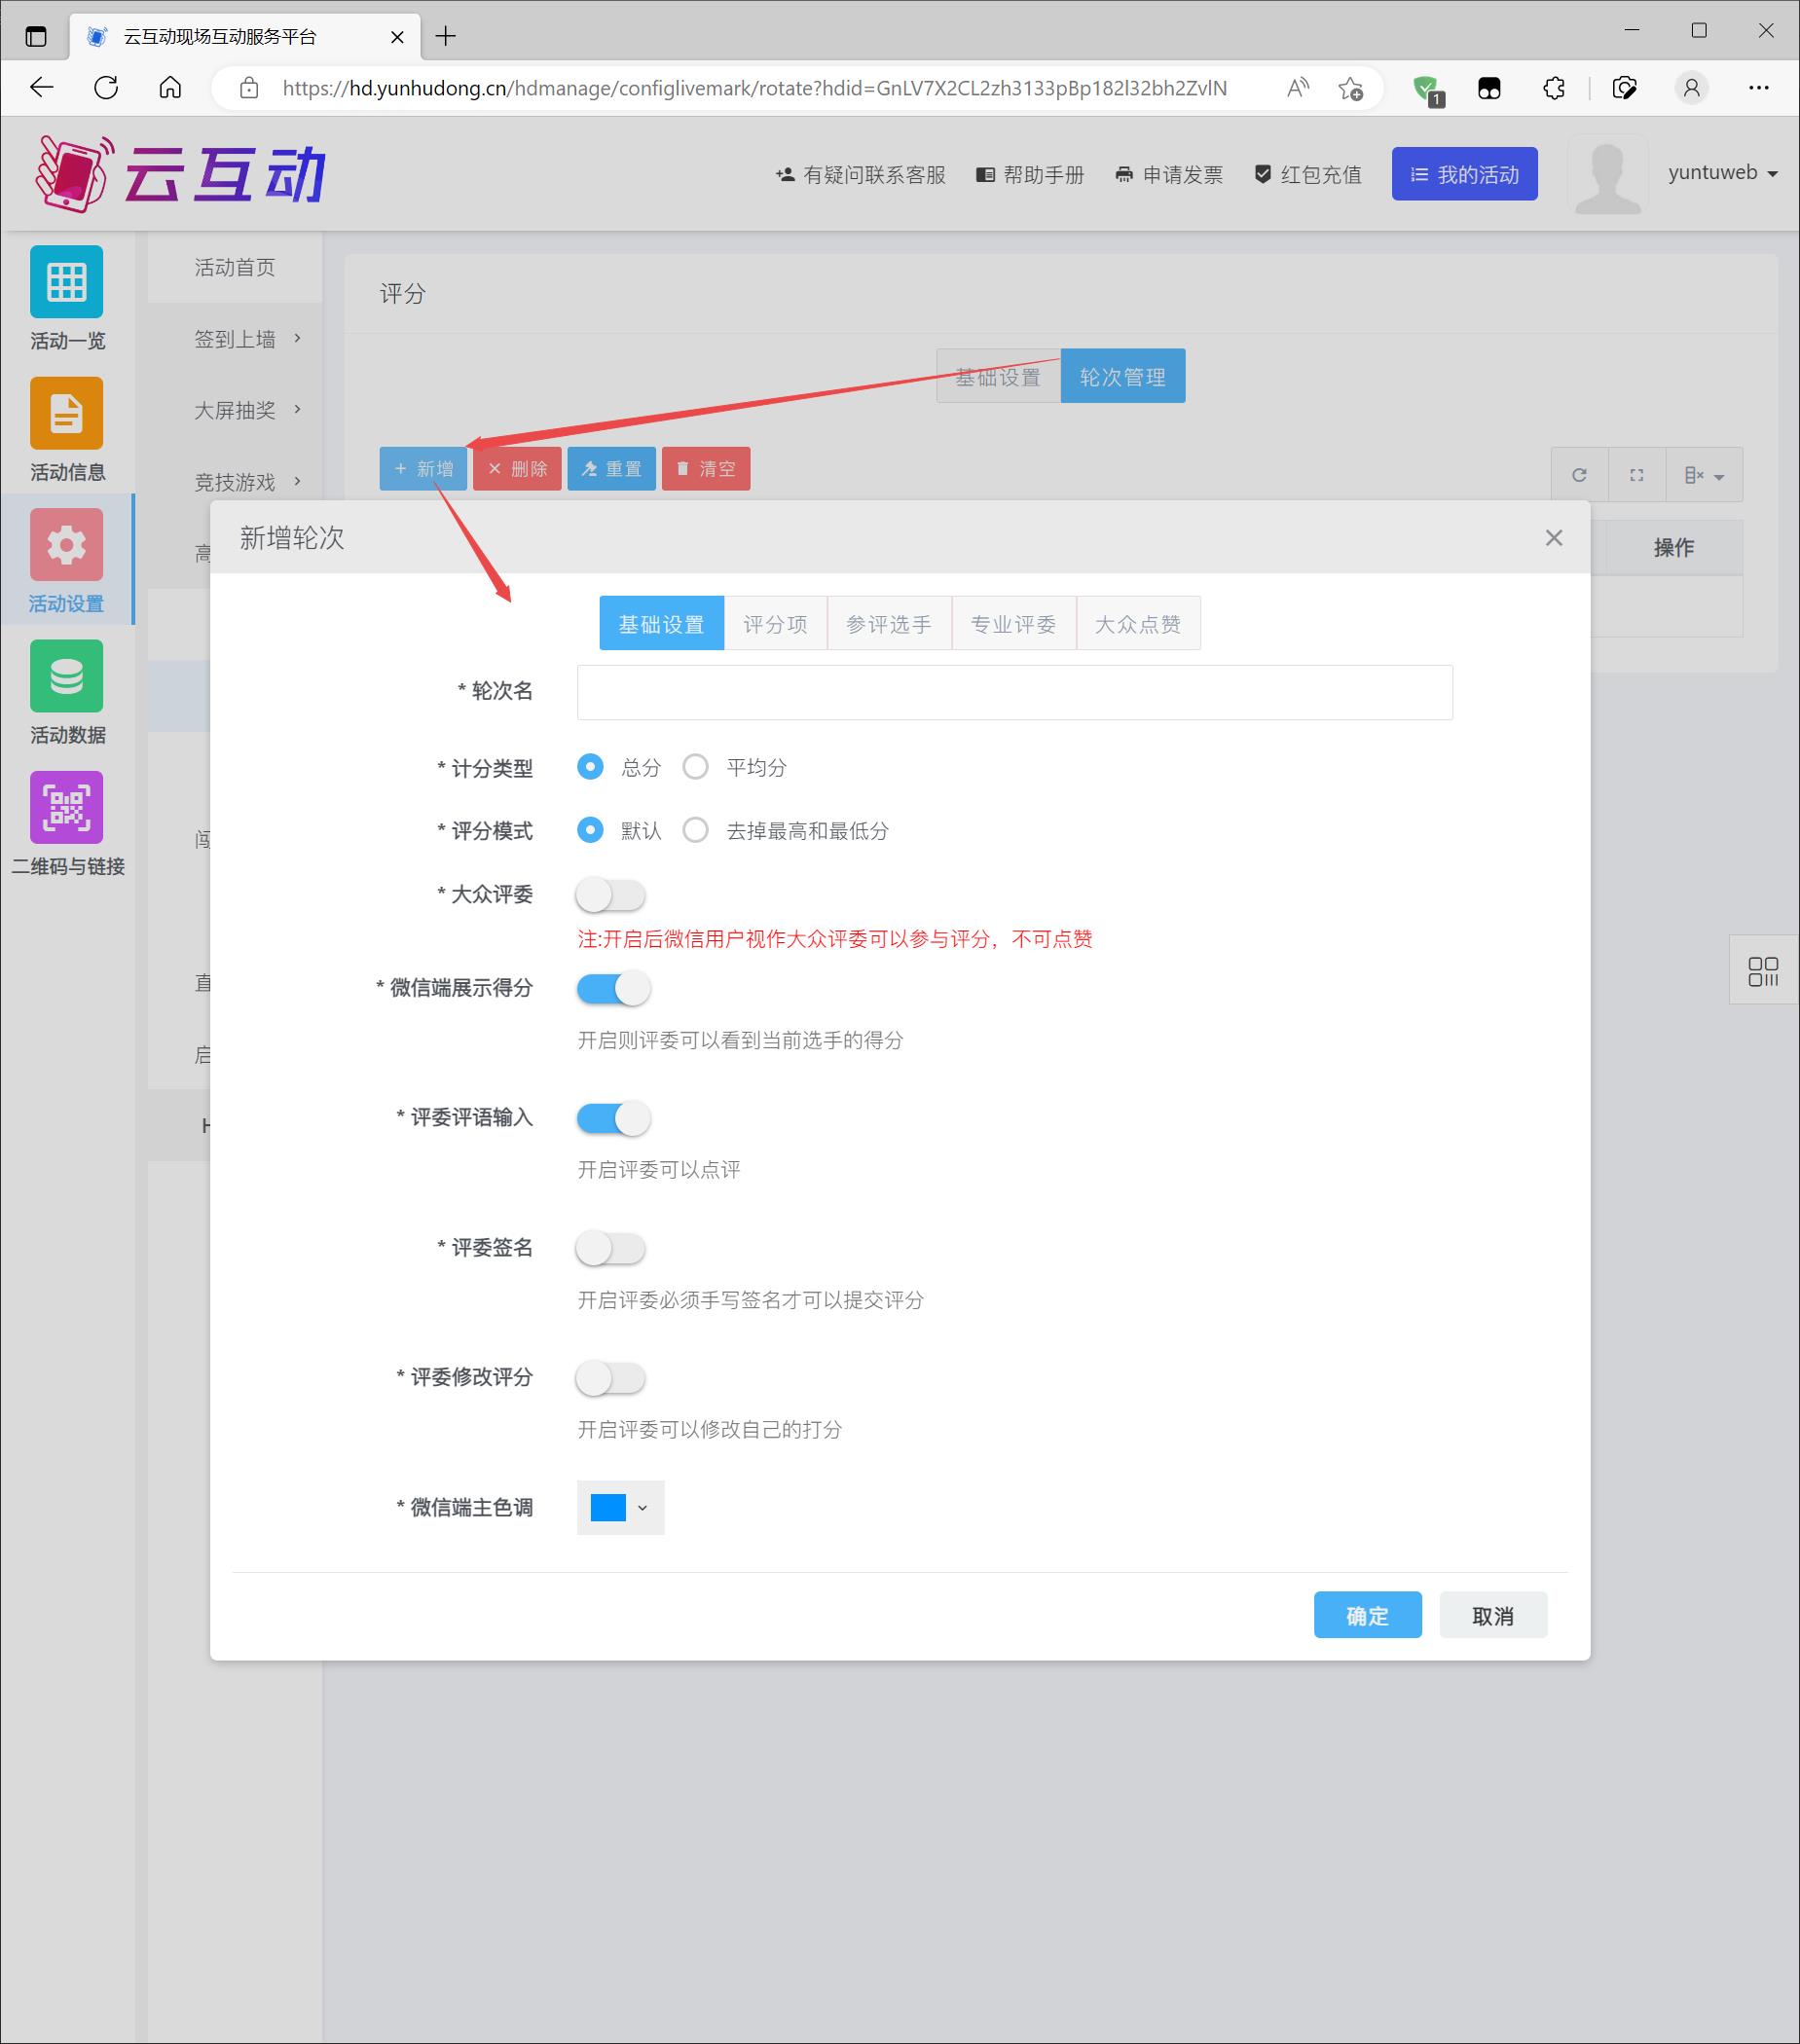The height and width of the screenshot is (2044, 1800).
Task: Click the floating QR code side button
Action: [1762, 971]
